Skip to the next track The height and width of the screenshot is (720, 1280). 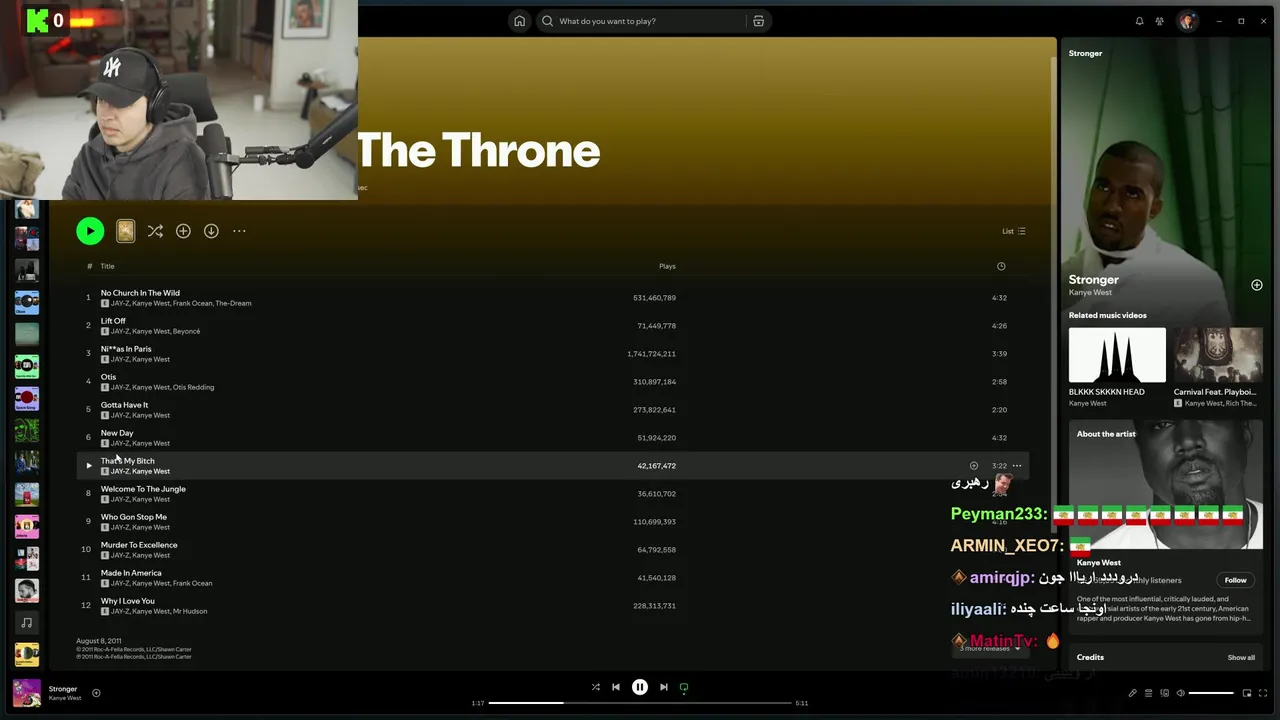[664, 687]
